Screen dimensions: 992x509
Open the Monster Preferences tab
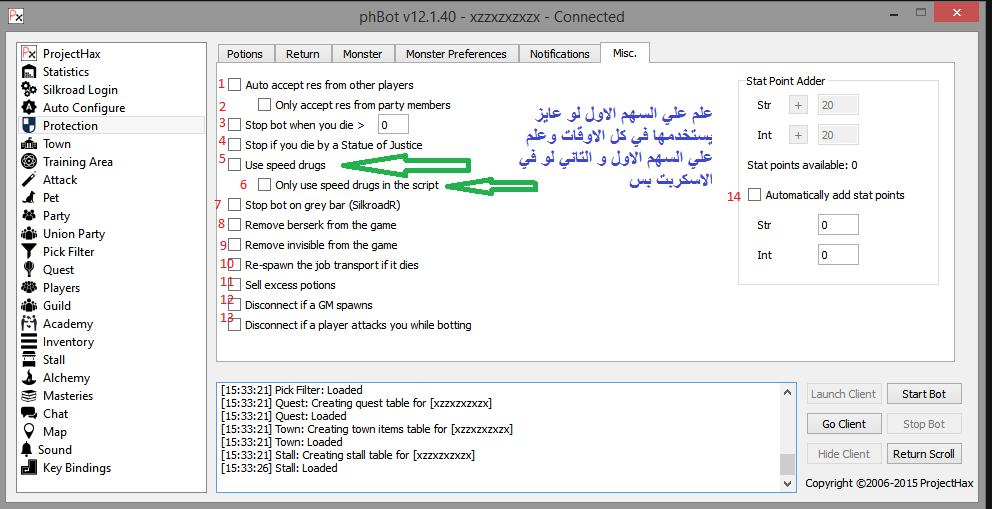point(456,54)
